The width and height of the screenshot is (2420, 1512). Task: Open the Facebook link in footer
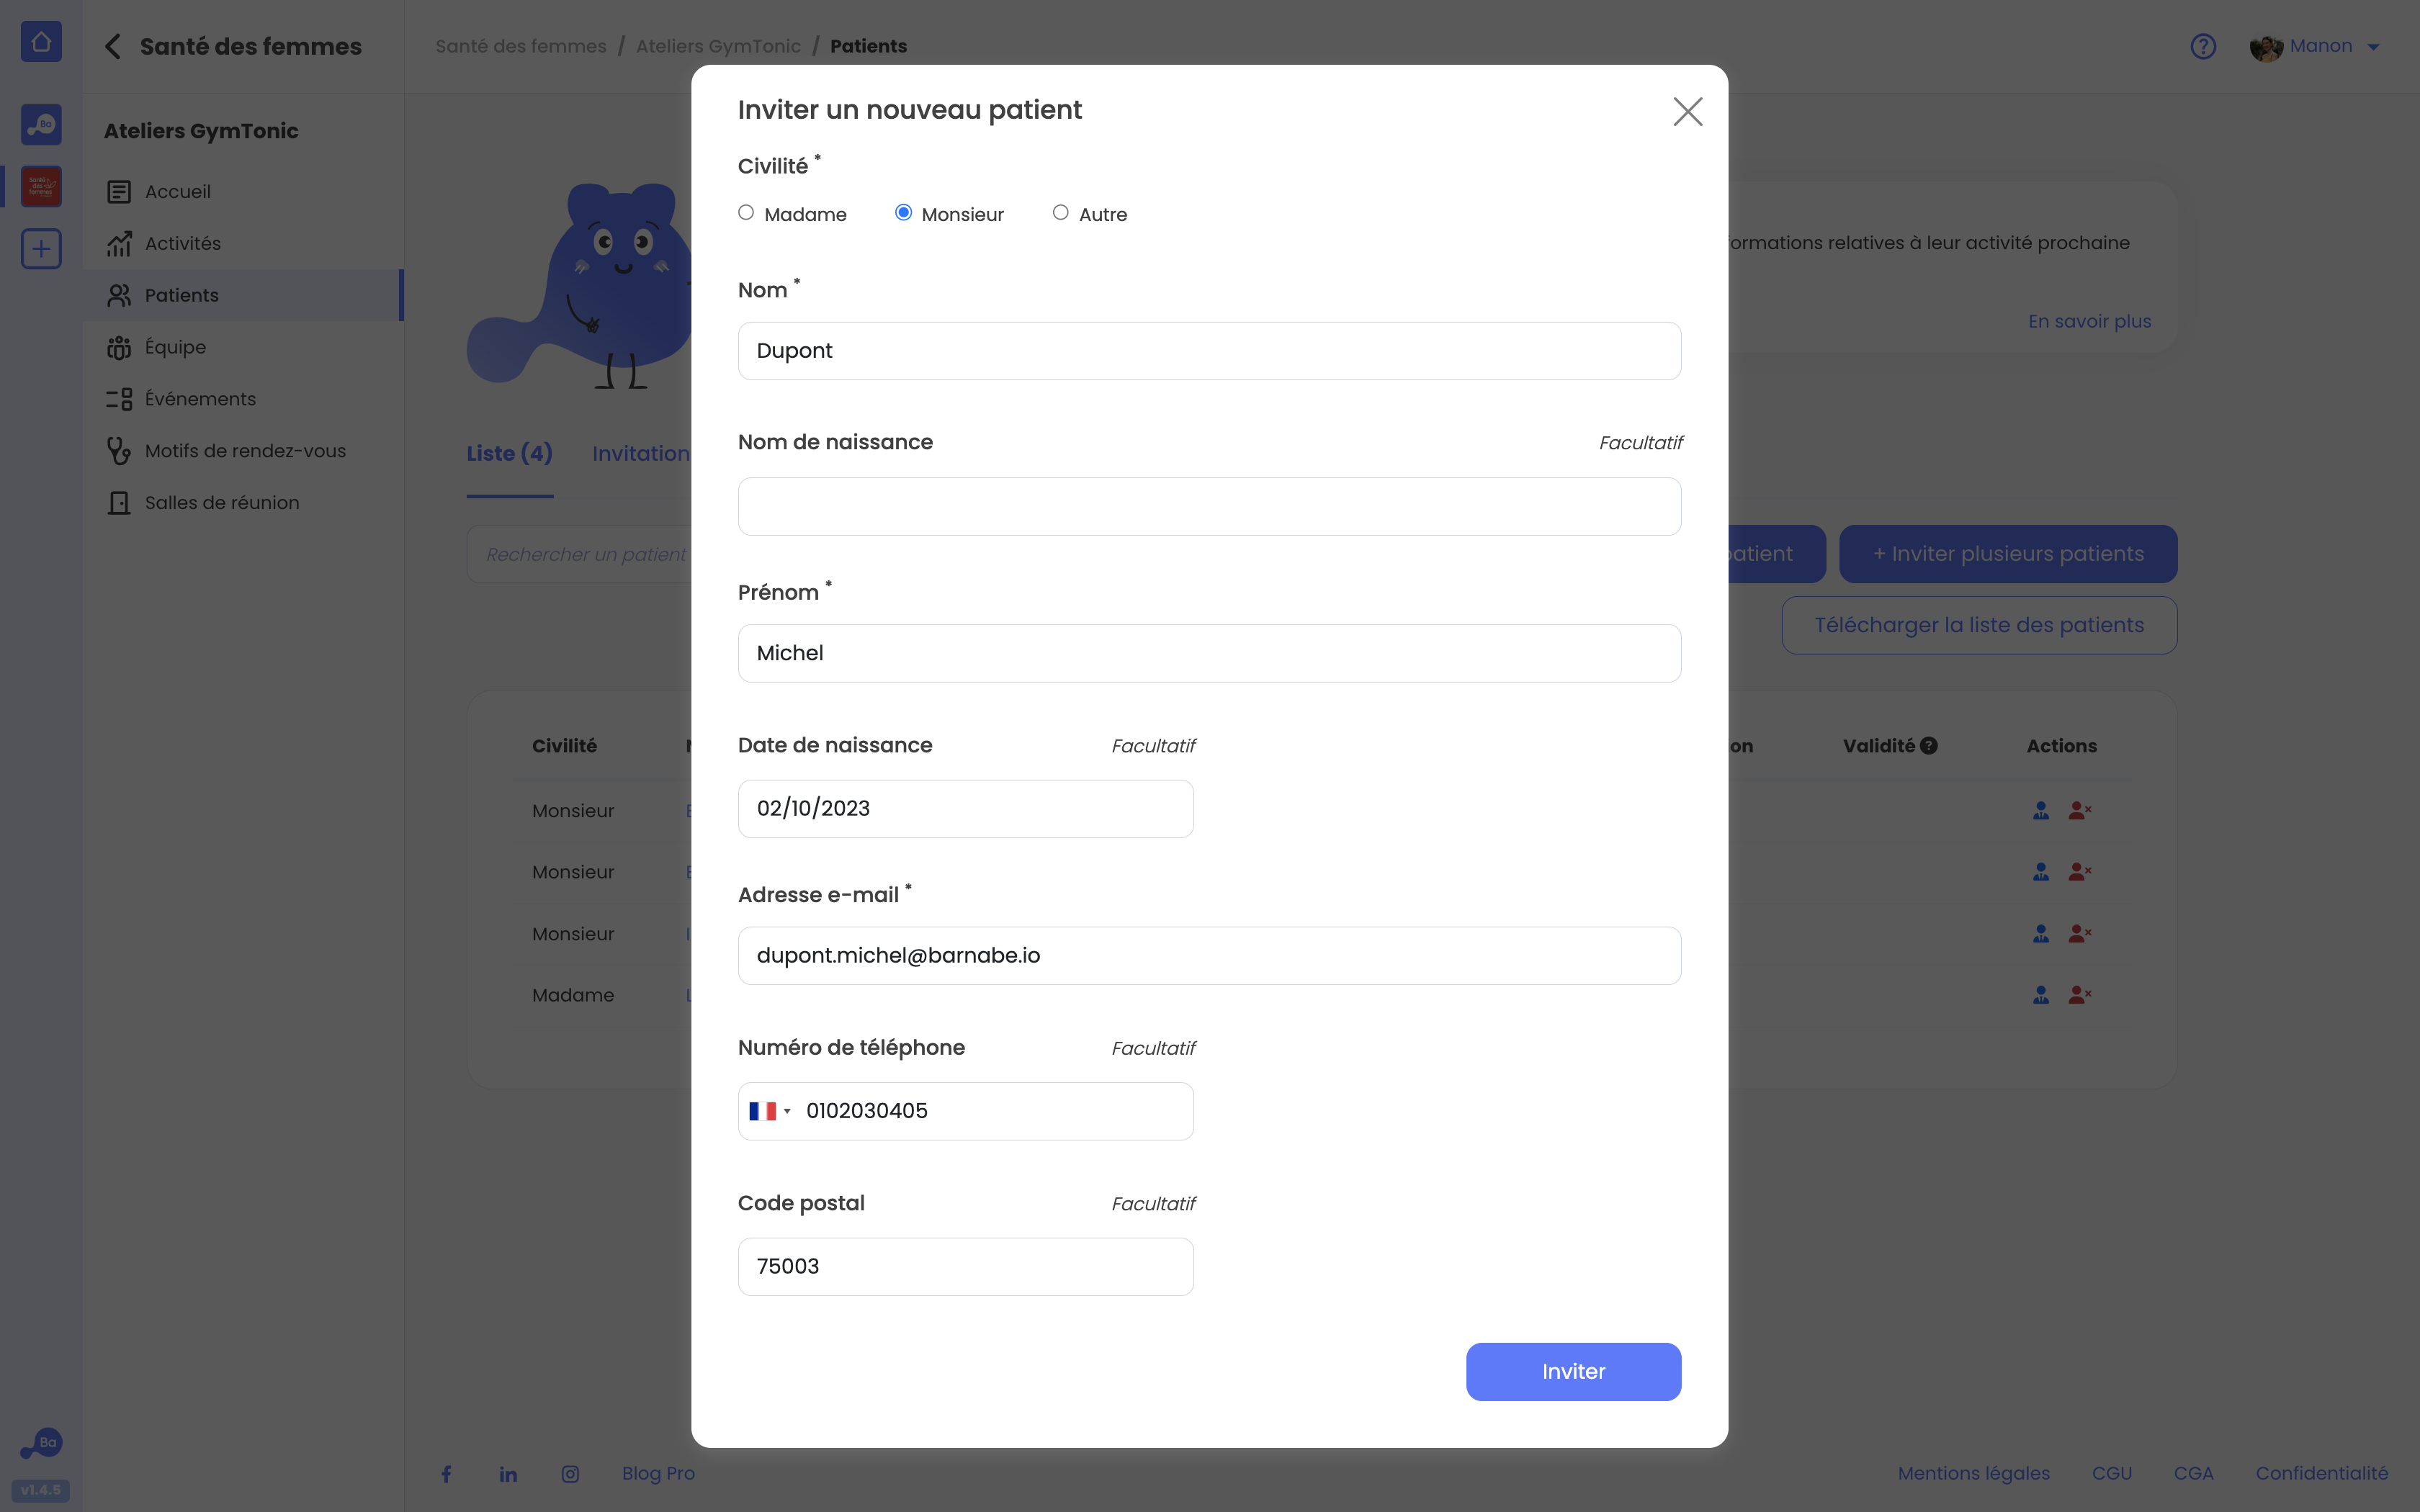click(x=447, y=1474)
